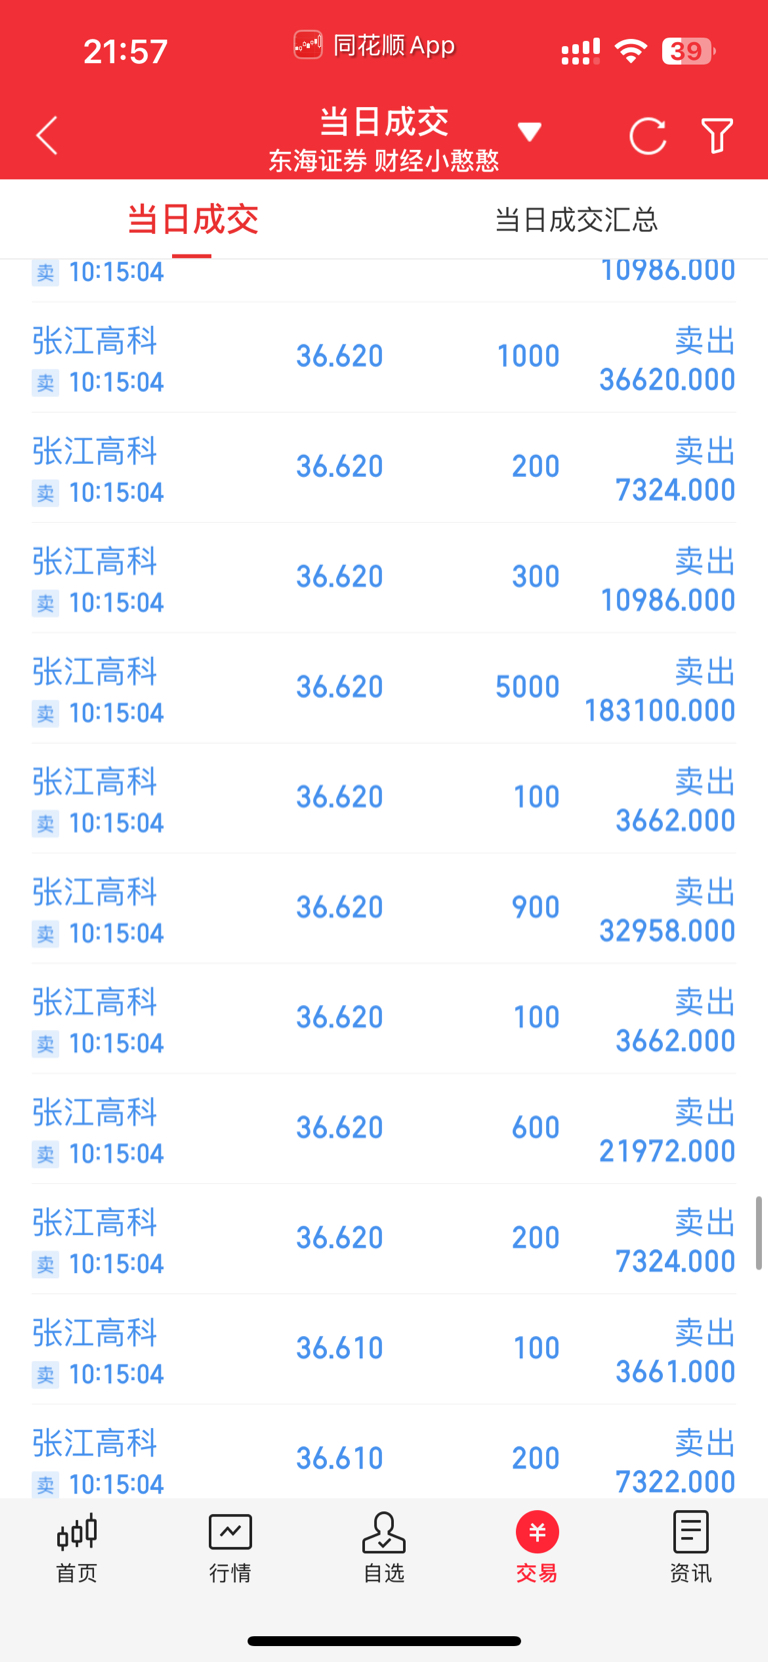Open 首页 home tab icon
Screen dimensions: 768x1663
[77, 1532]
